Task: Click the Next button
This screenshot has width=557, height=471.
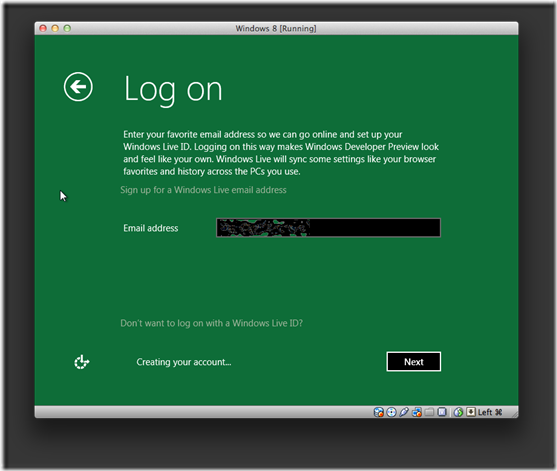Action: 413,362
